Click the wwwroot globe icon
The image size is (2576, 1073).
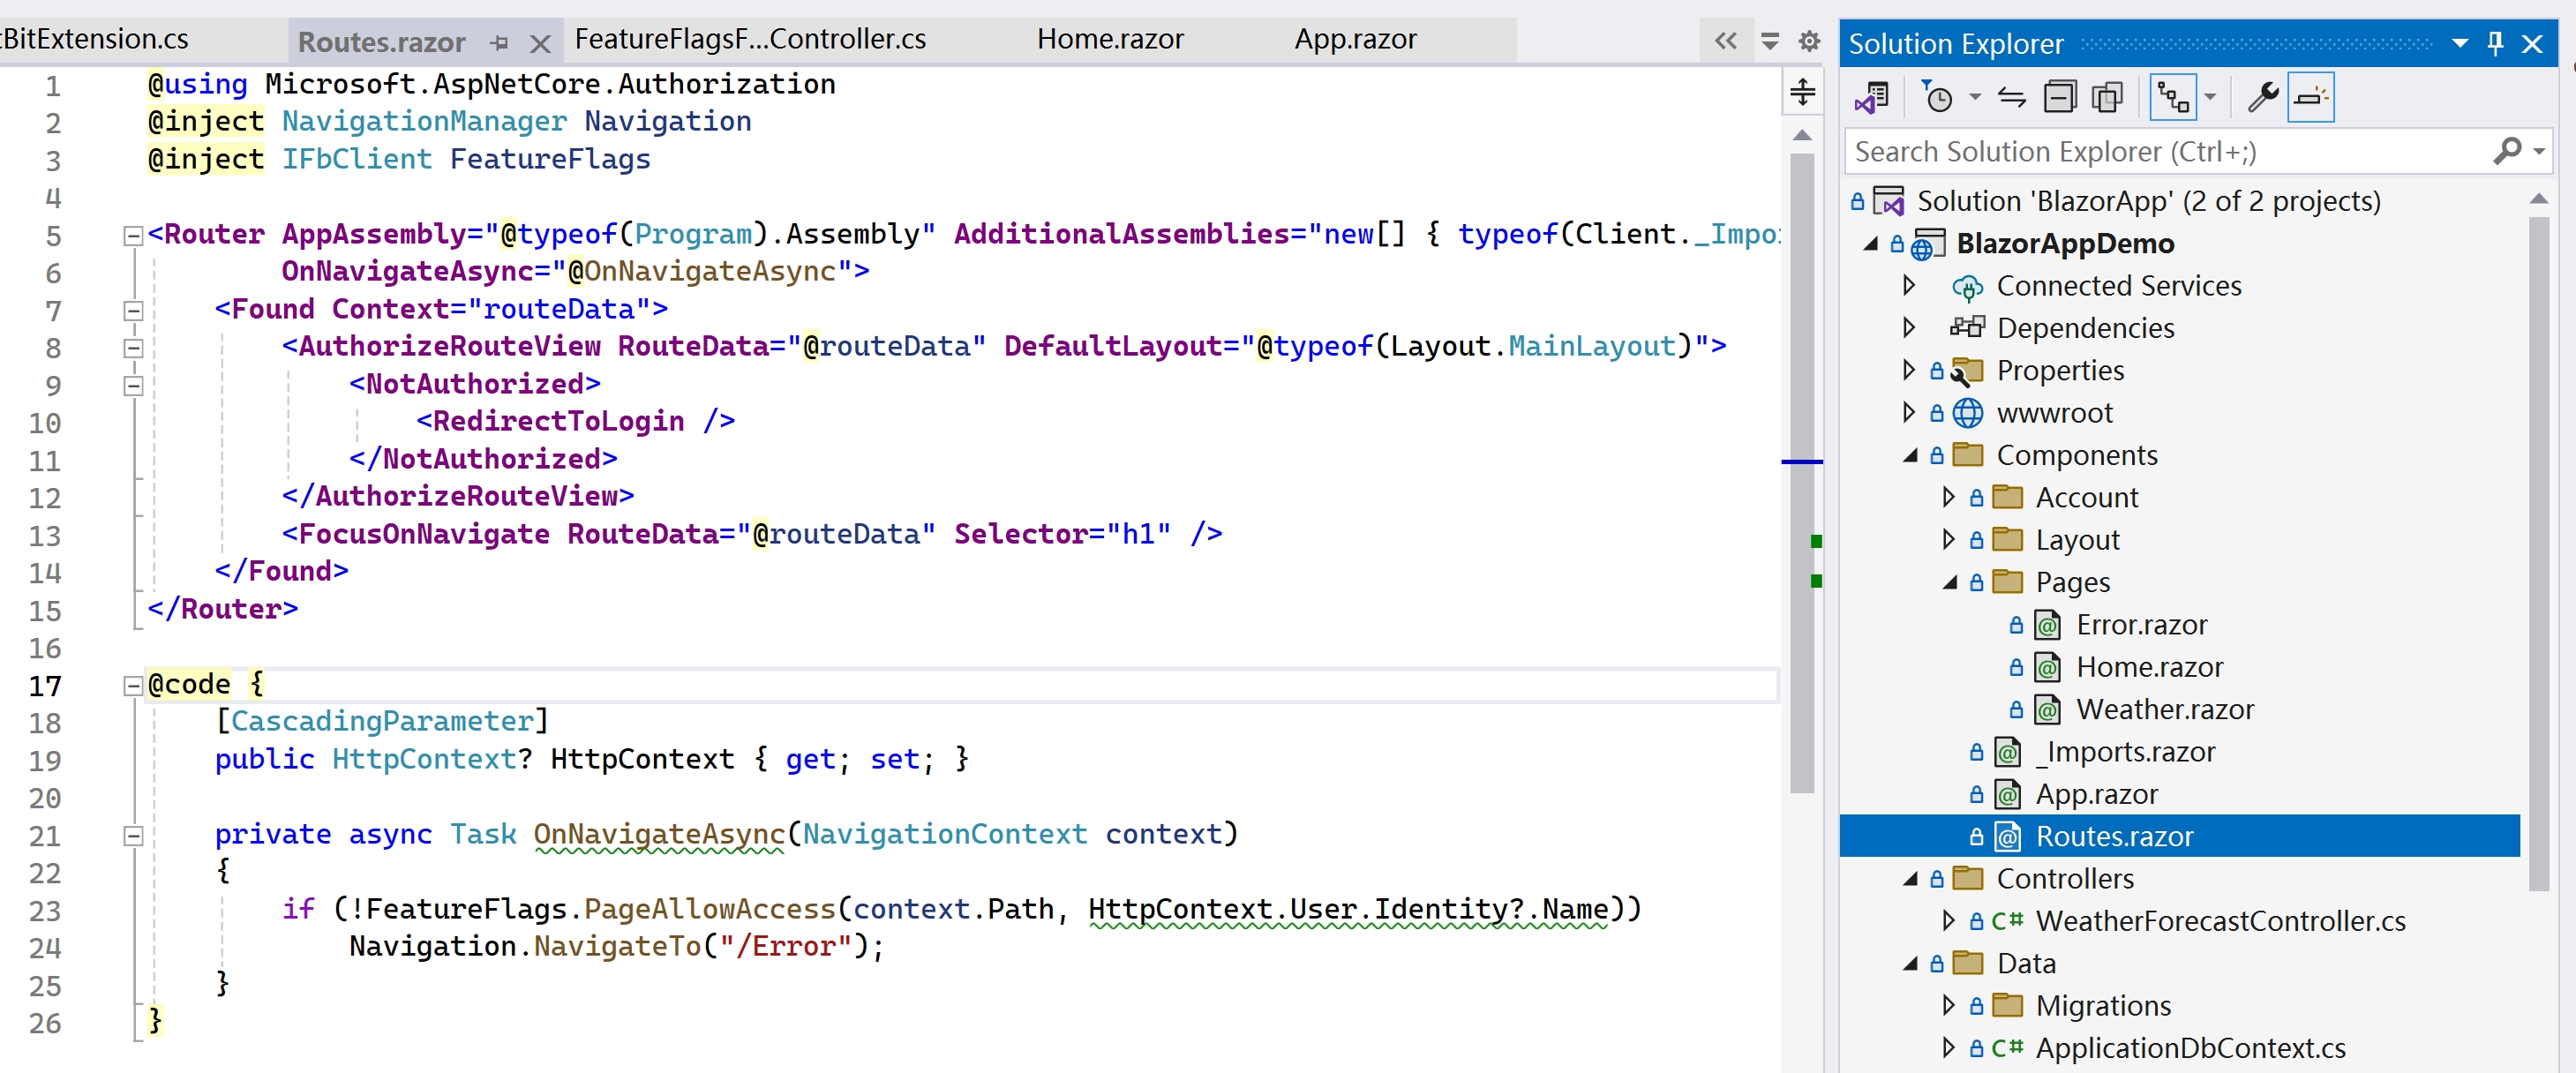pos(1967,413)
